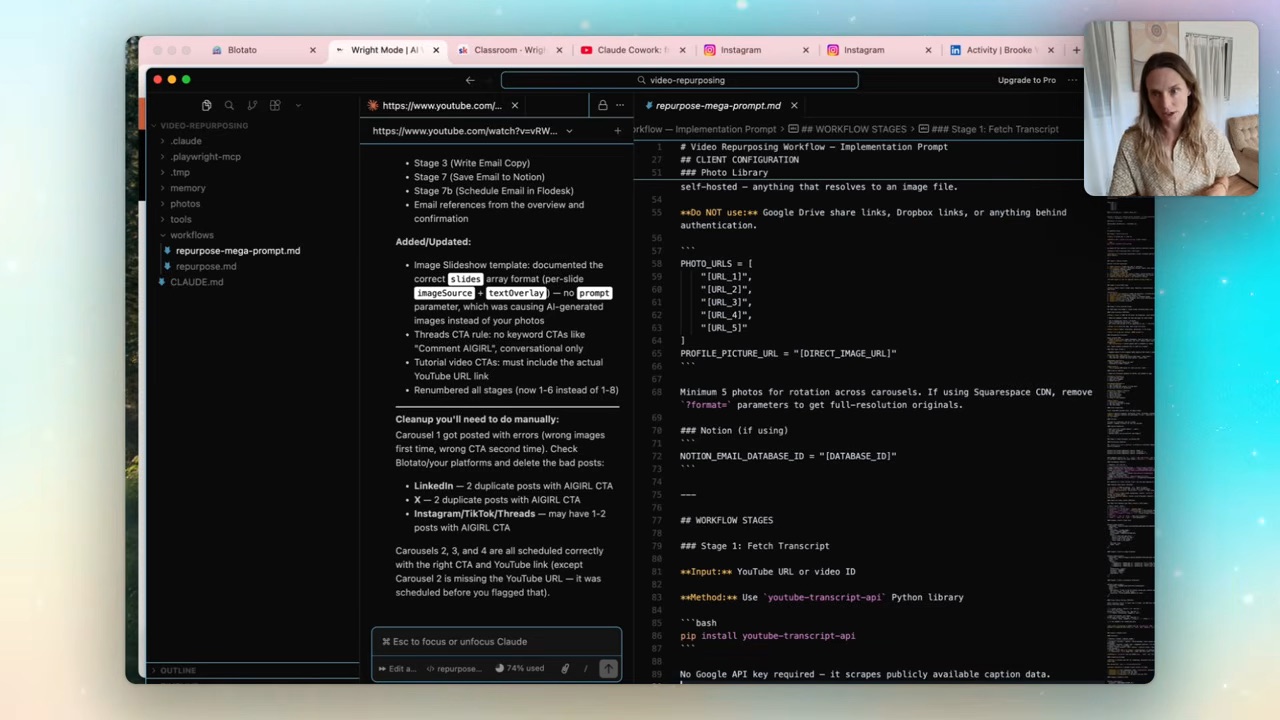Close the Claude Cowork browser tab
The width and height of the screenshot is (1280, 720).
point(683,50)
